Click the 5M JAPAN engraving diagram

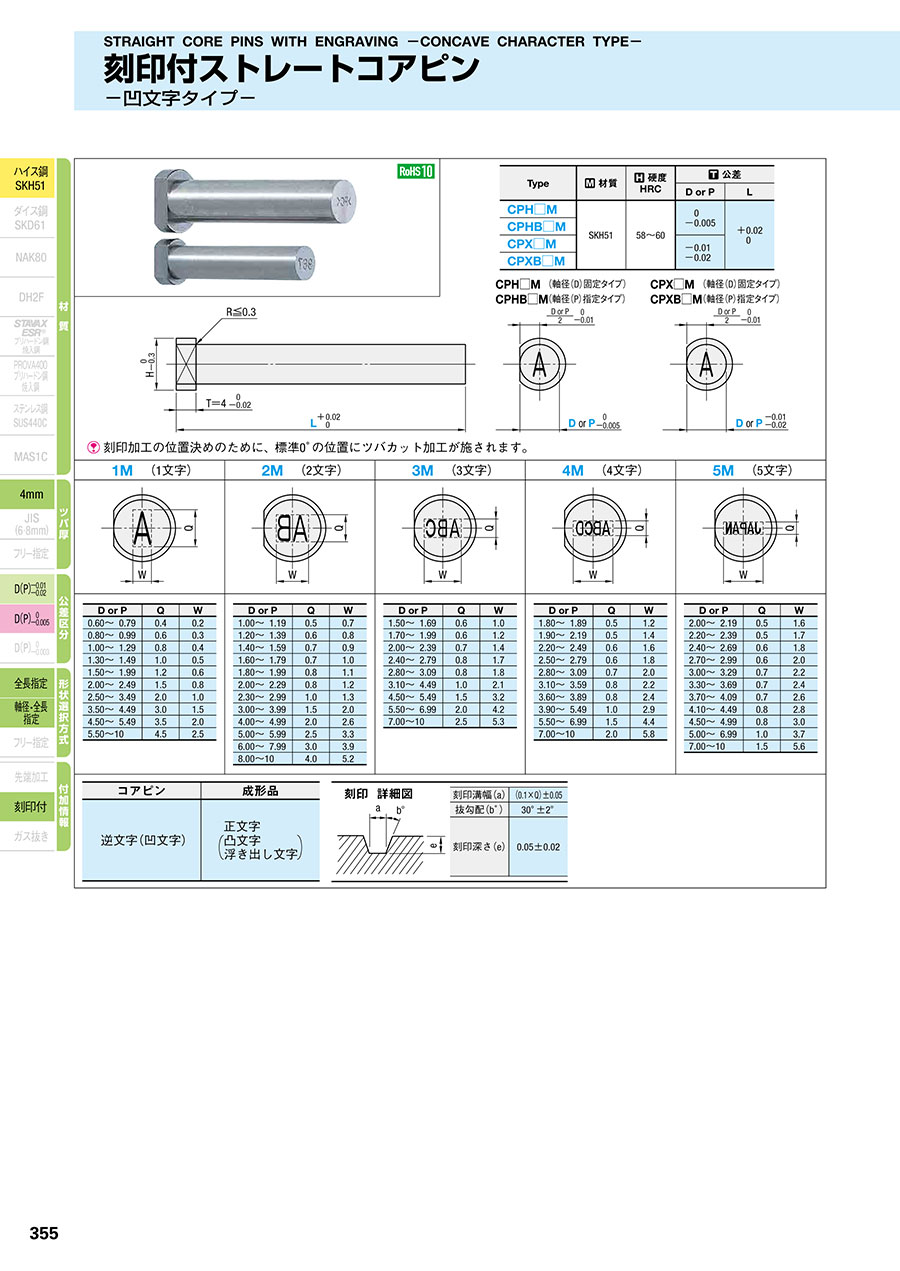tap(745, 528)
